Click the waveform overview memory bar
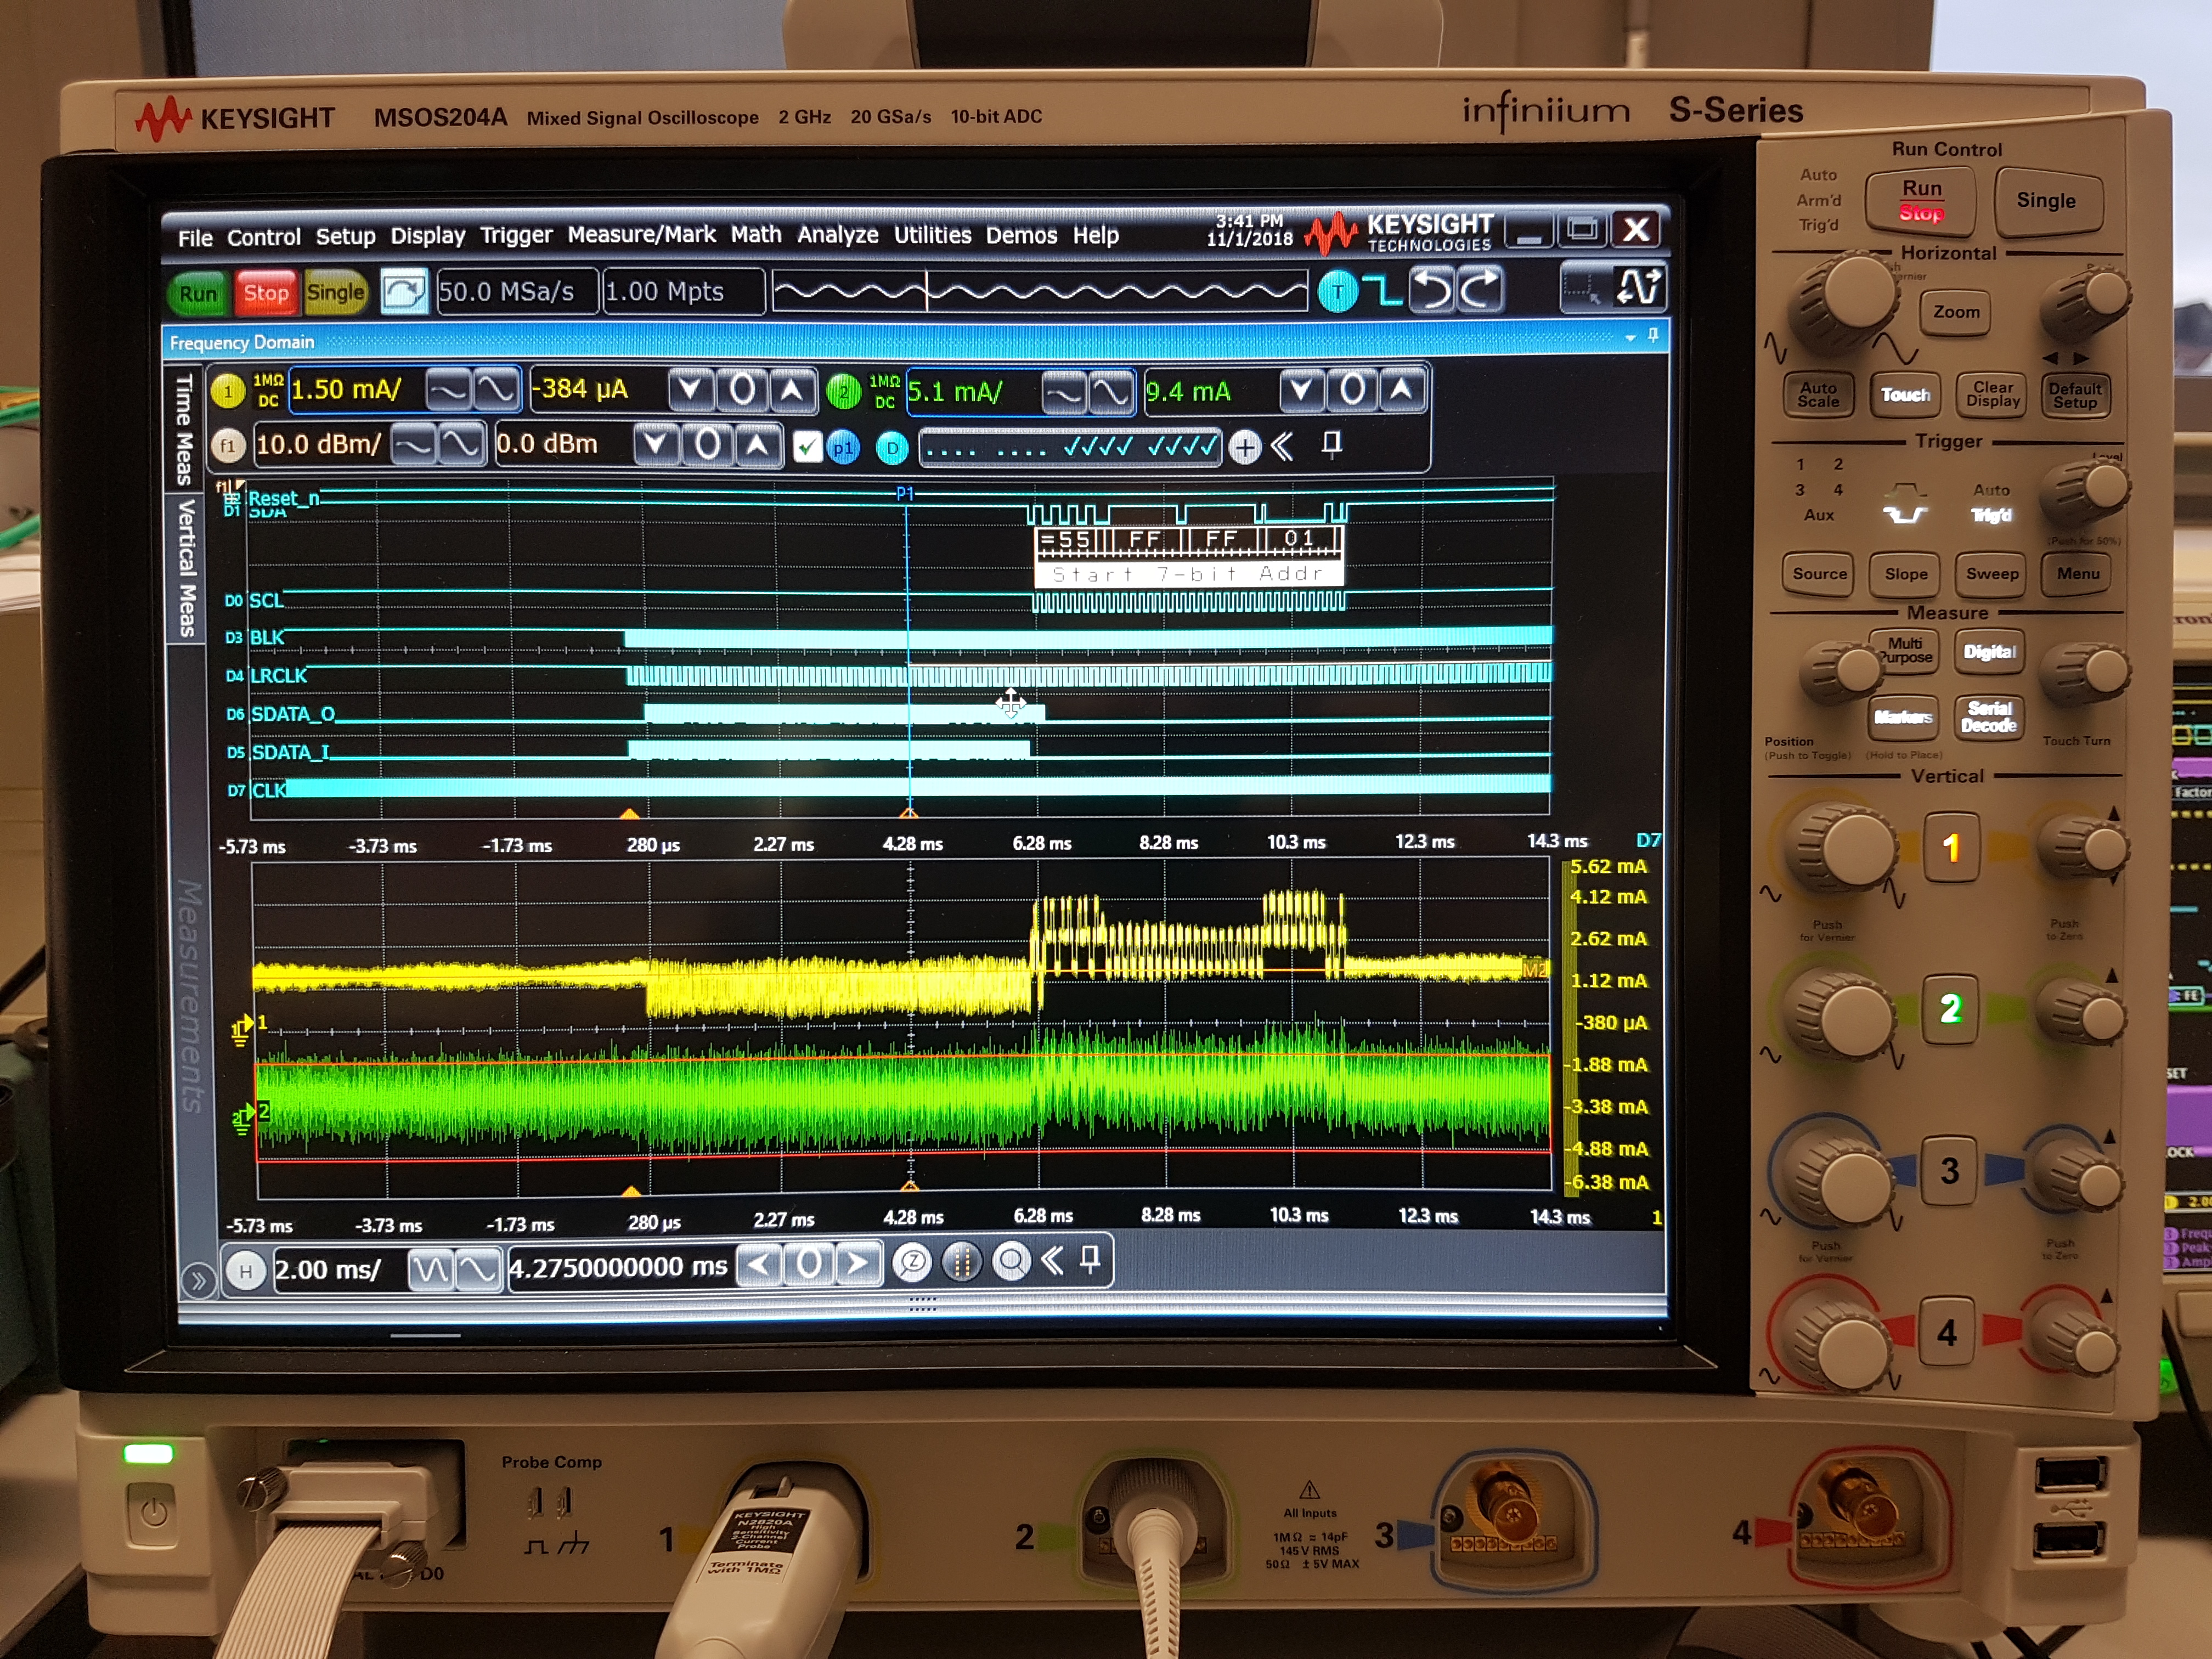 [1040, 291]
